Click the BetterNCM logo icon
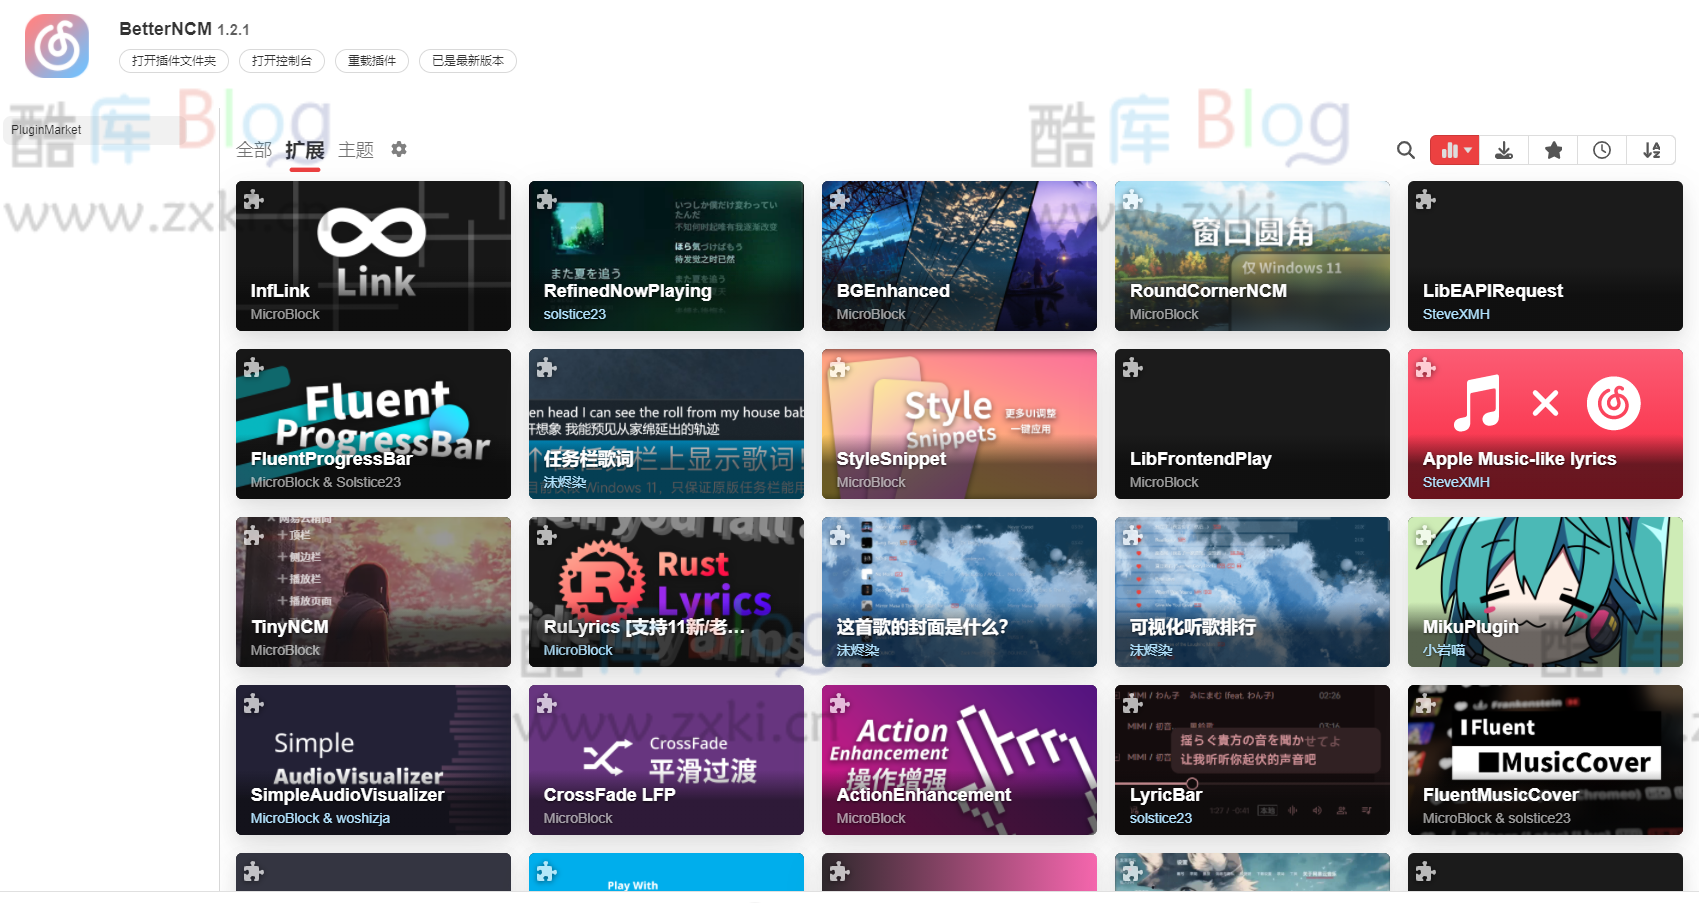1699x903 pixels. pyautogui.click(x=57, y=46)
